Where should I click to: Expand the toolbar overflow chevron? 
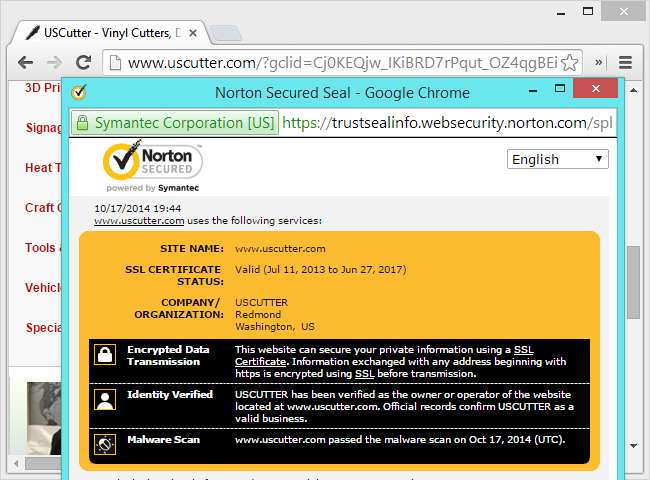pyautogui.click(x=598, y=62)
